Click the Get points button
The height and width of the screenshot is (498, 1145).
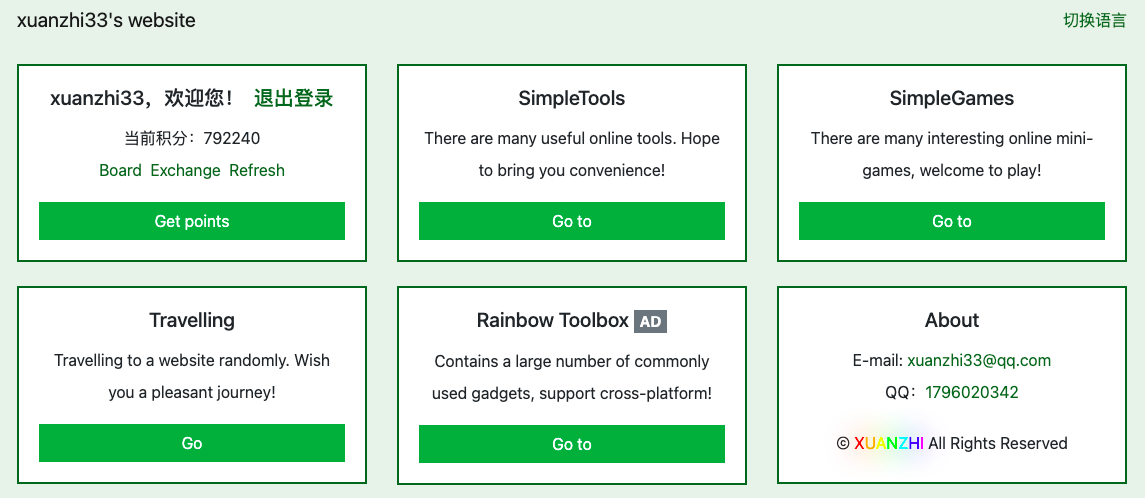(191, 221)
